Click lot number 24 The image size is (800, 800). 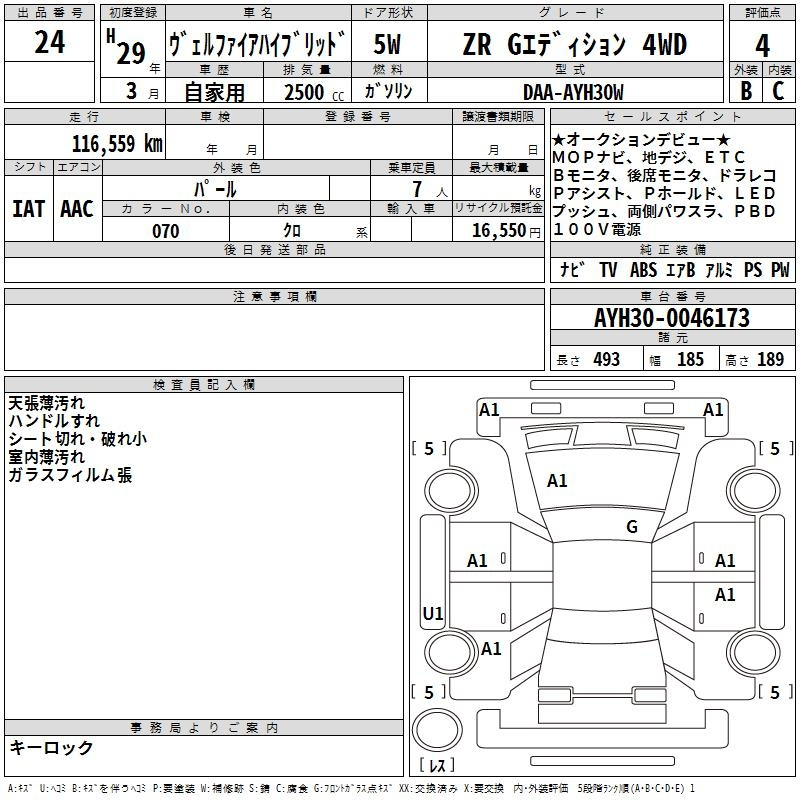pos(49,41)
